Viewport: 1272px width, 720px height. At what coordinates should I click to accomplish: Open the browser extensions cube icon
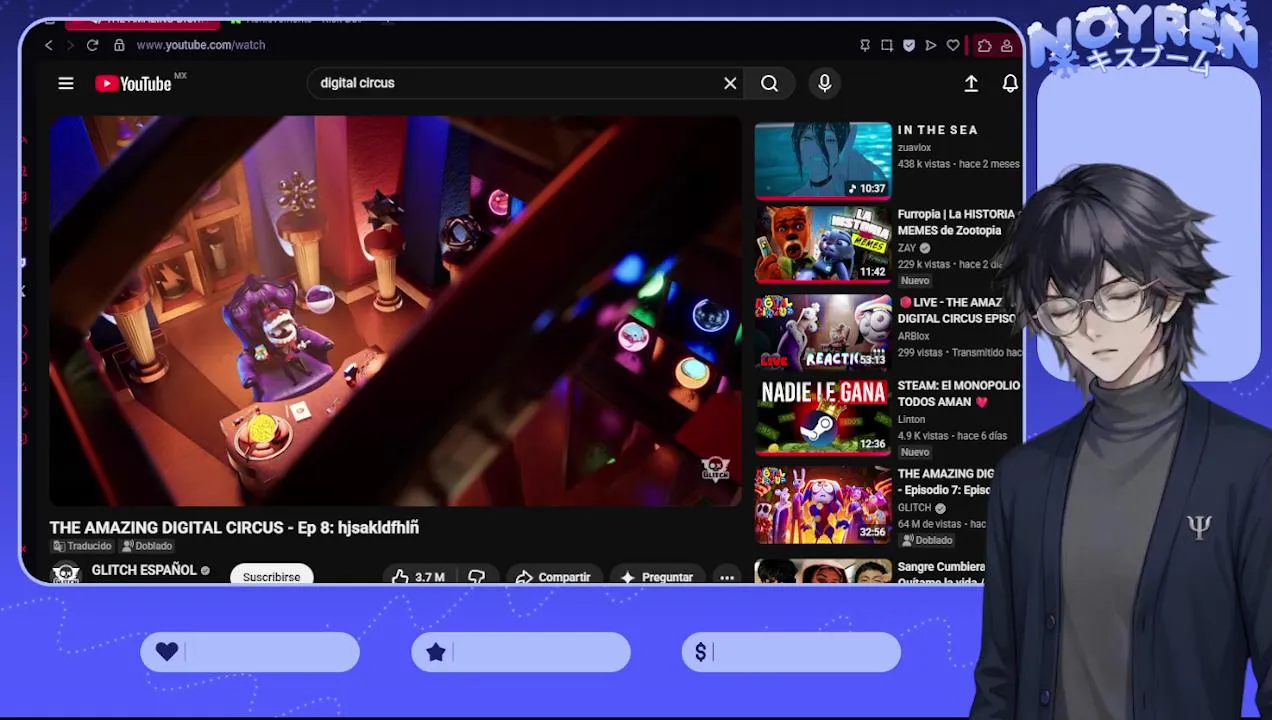click(984, 45)
